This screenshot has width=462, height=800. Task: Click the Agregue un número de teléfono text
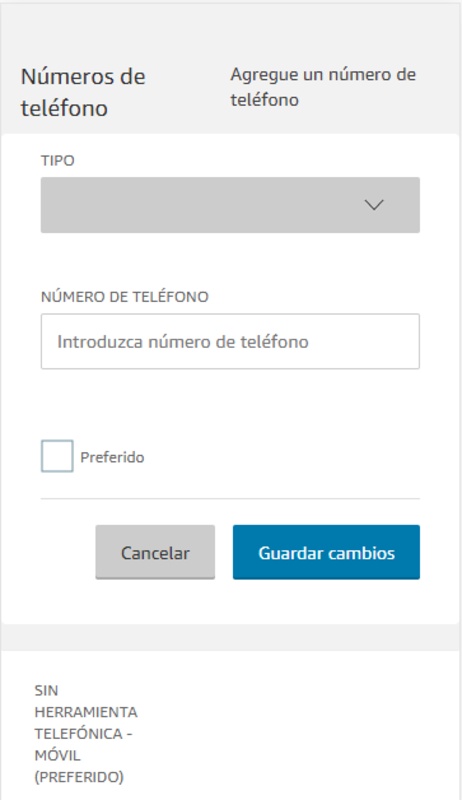point(323,87)
